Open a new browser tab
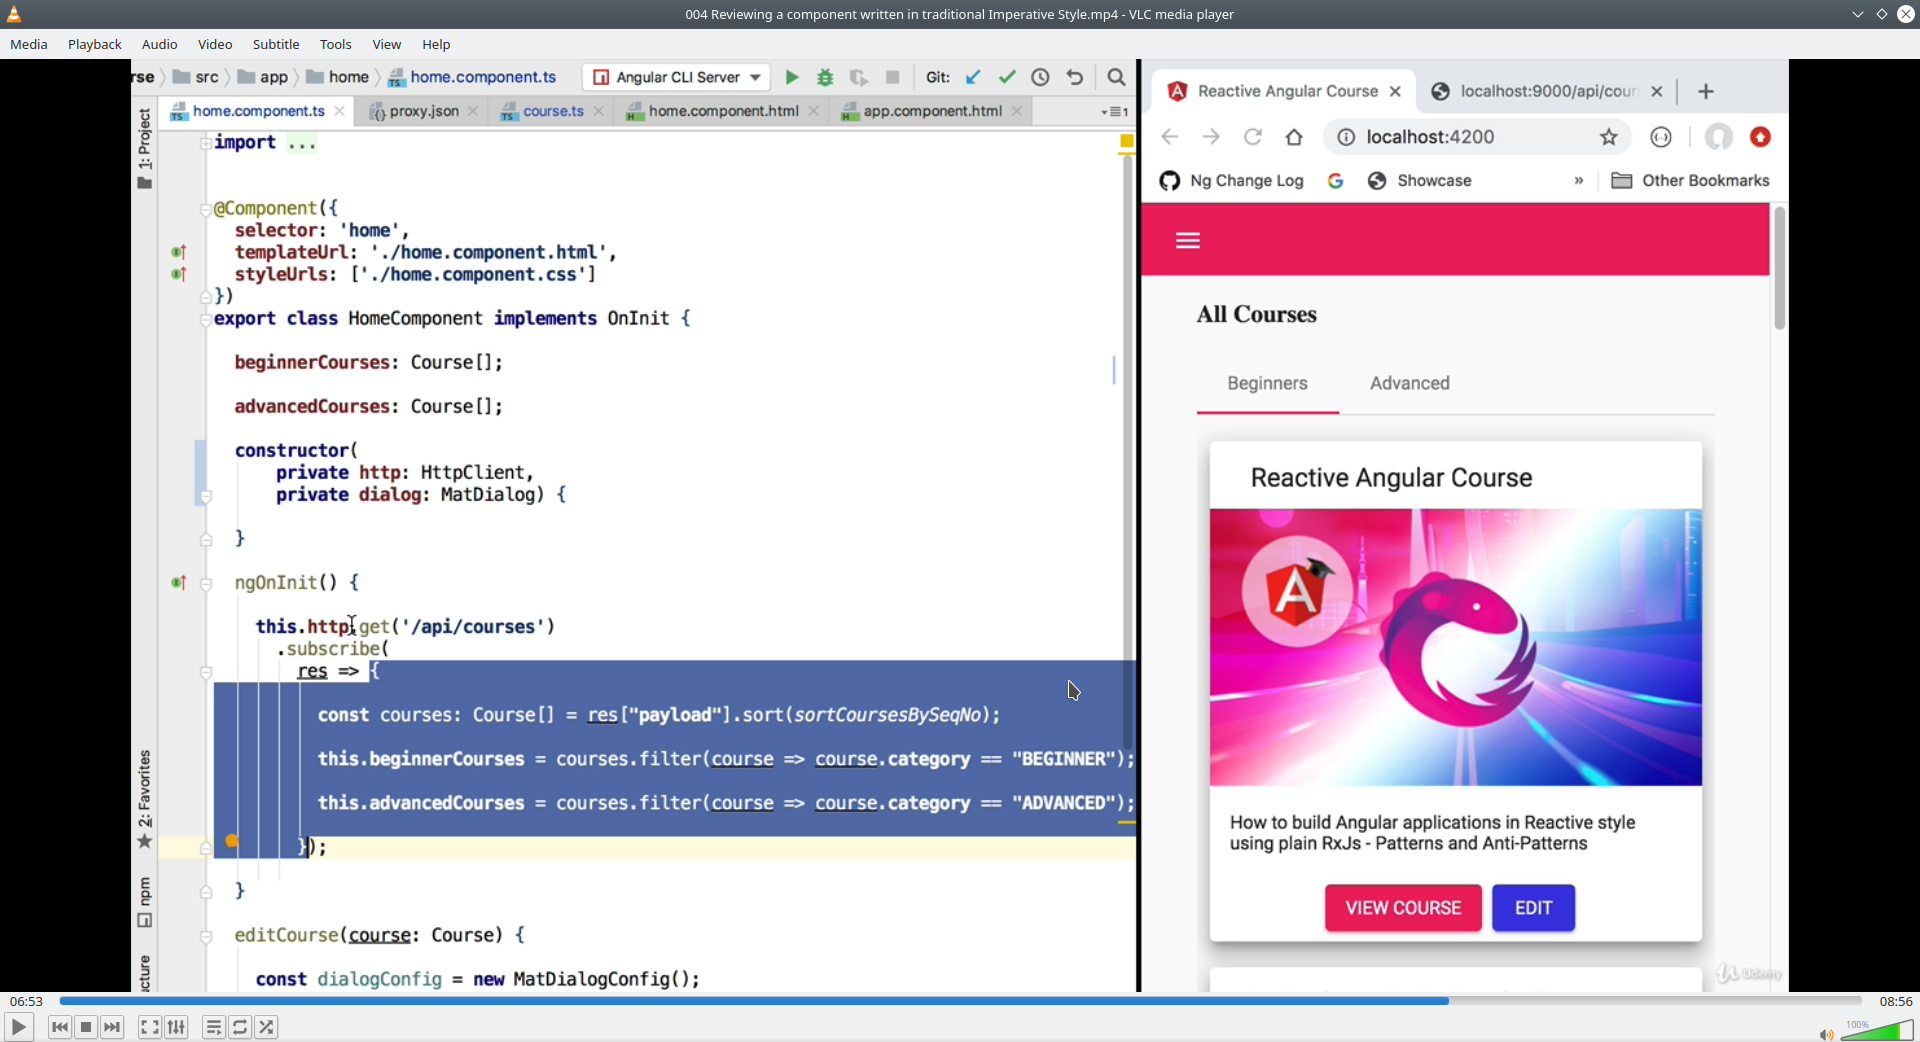Screen dimensions: 1920x1042 point(1706,91)
